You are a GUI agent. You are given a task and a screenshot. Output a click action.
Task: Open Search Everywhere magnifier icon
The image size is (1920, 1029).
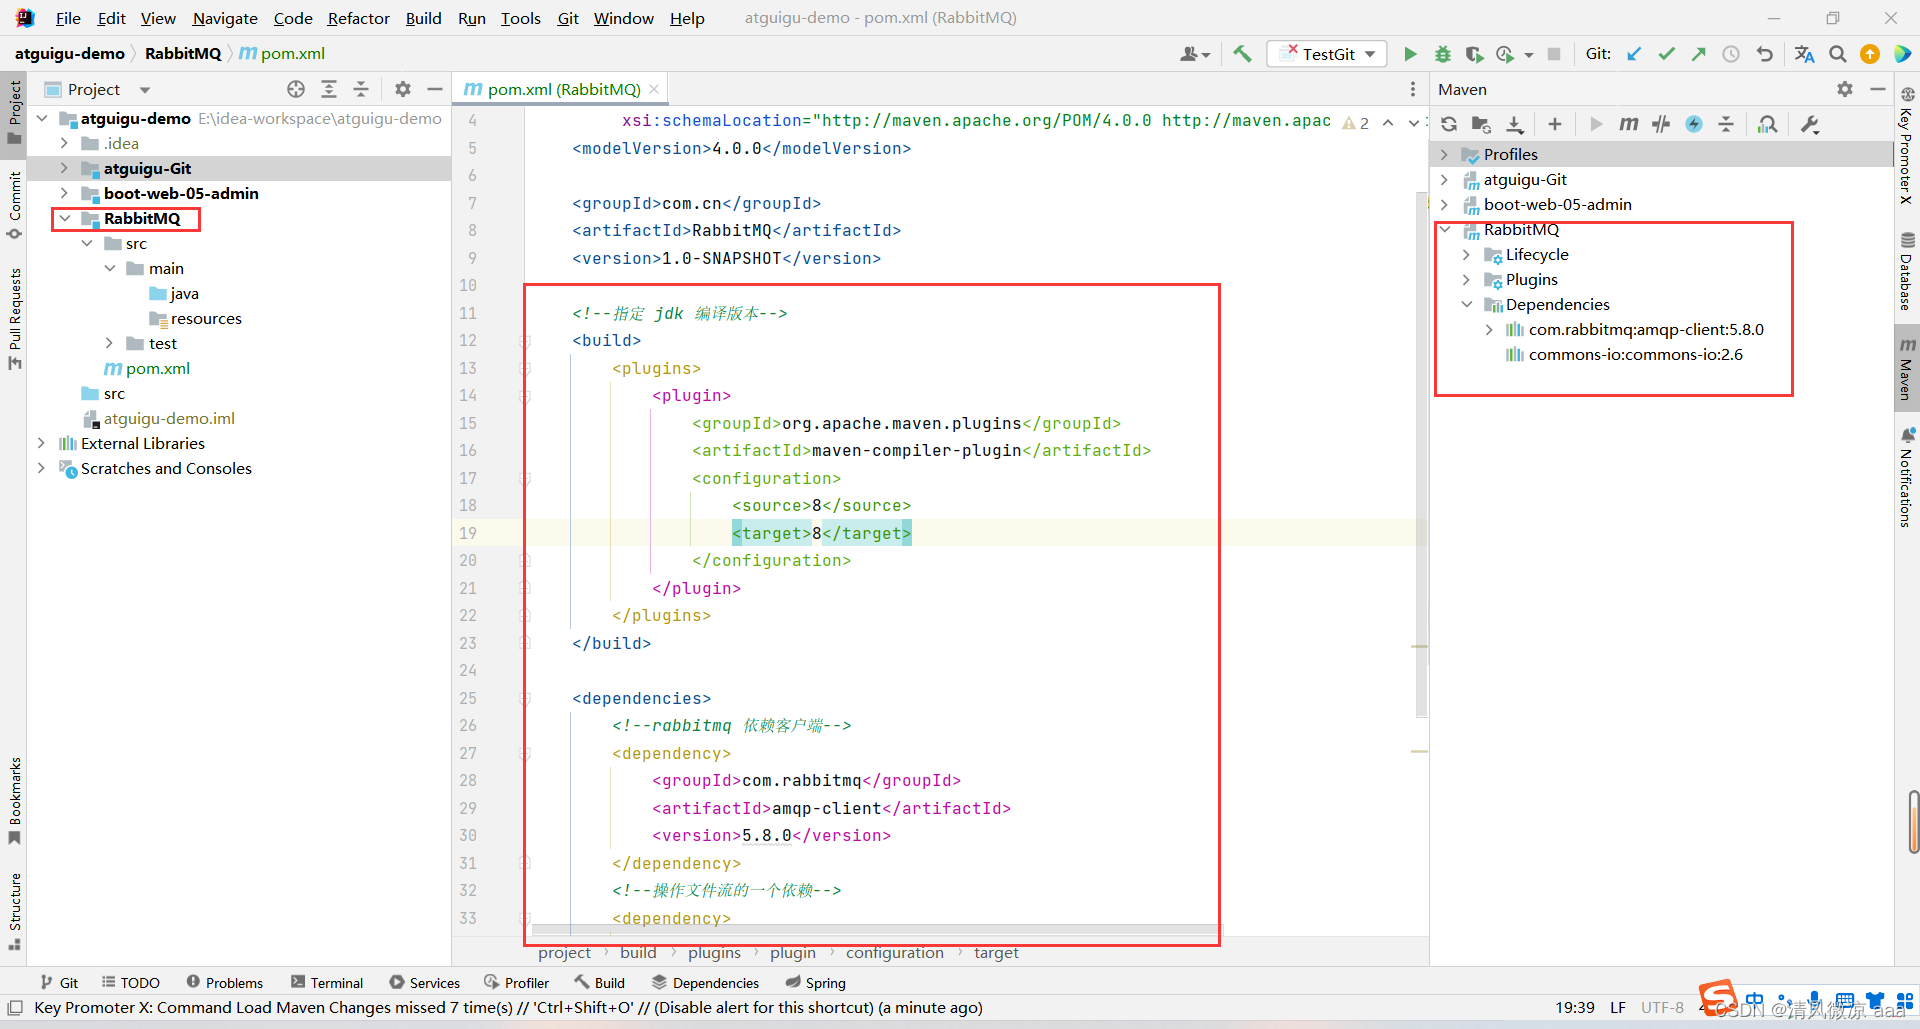click(1838, 54)
